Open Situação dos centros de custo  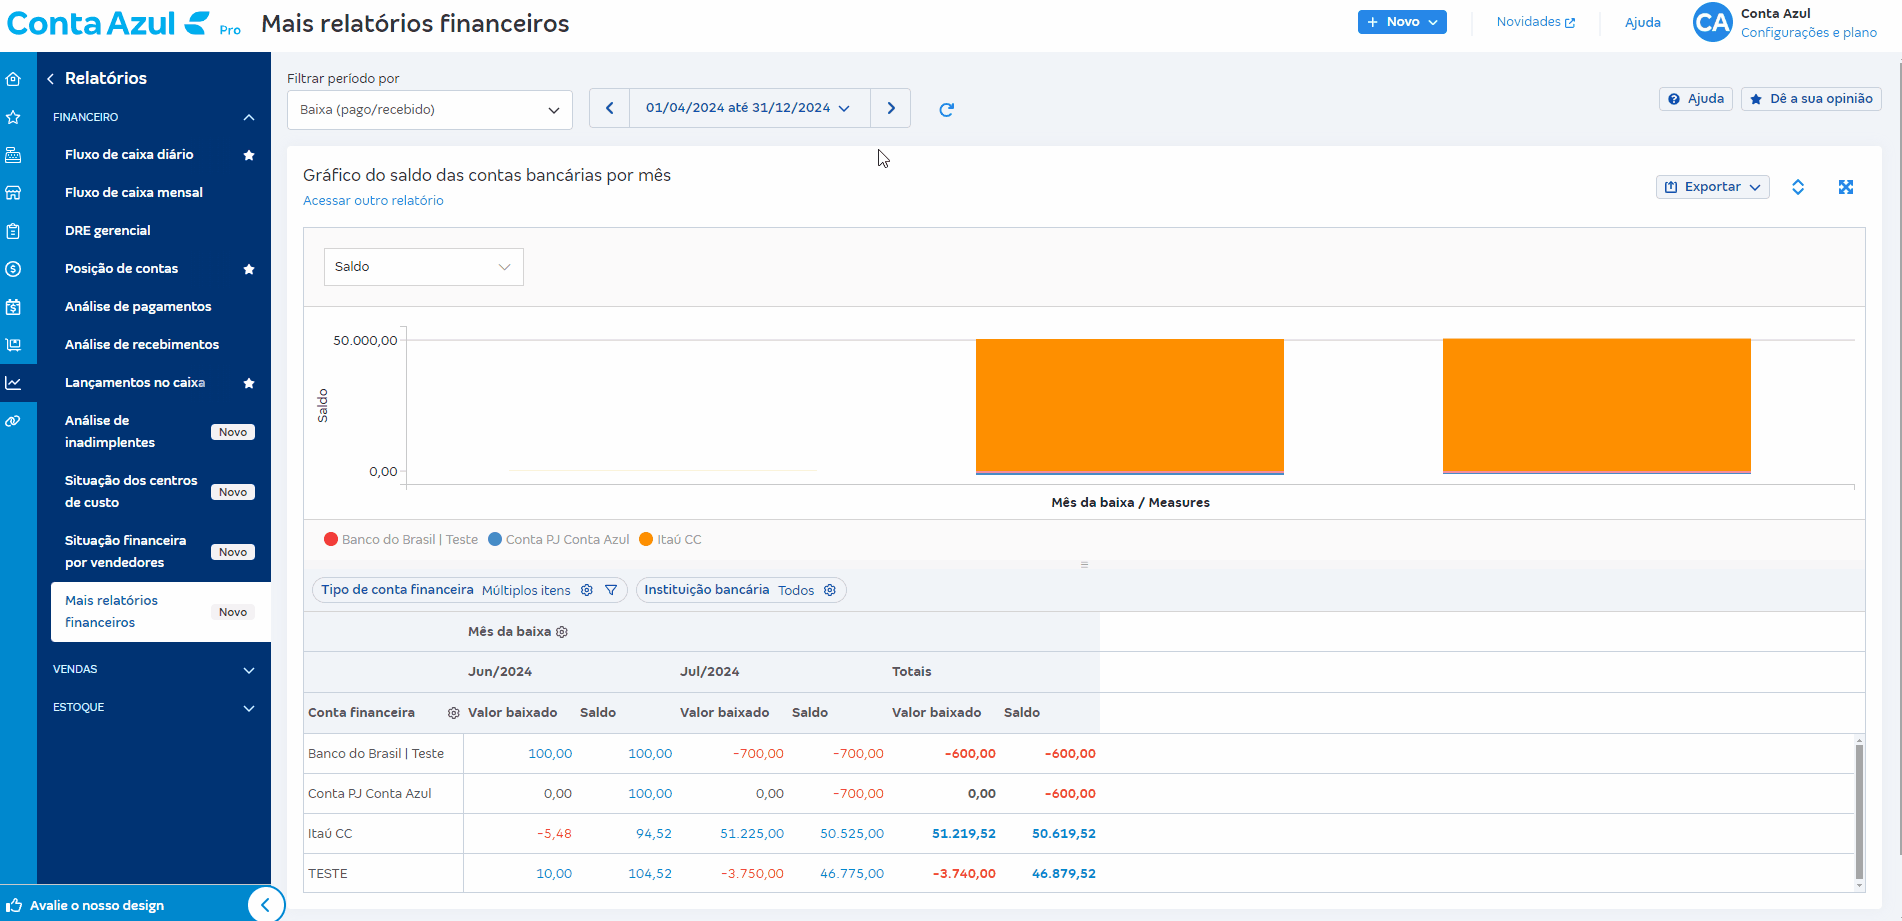point(131,491)
